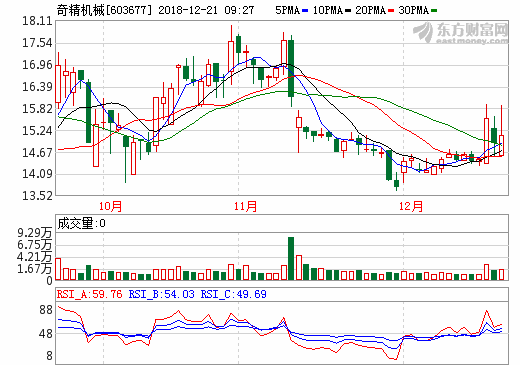Screen dimensions: 520x365
Task: Click the tall green candlestick in early October
Action: pos(88,112)
